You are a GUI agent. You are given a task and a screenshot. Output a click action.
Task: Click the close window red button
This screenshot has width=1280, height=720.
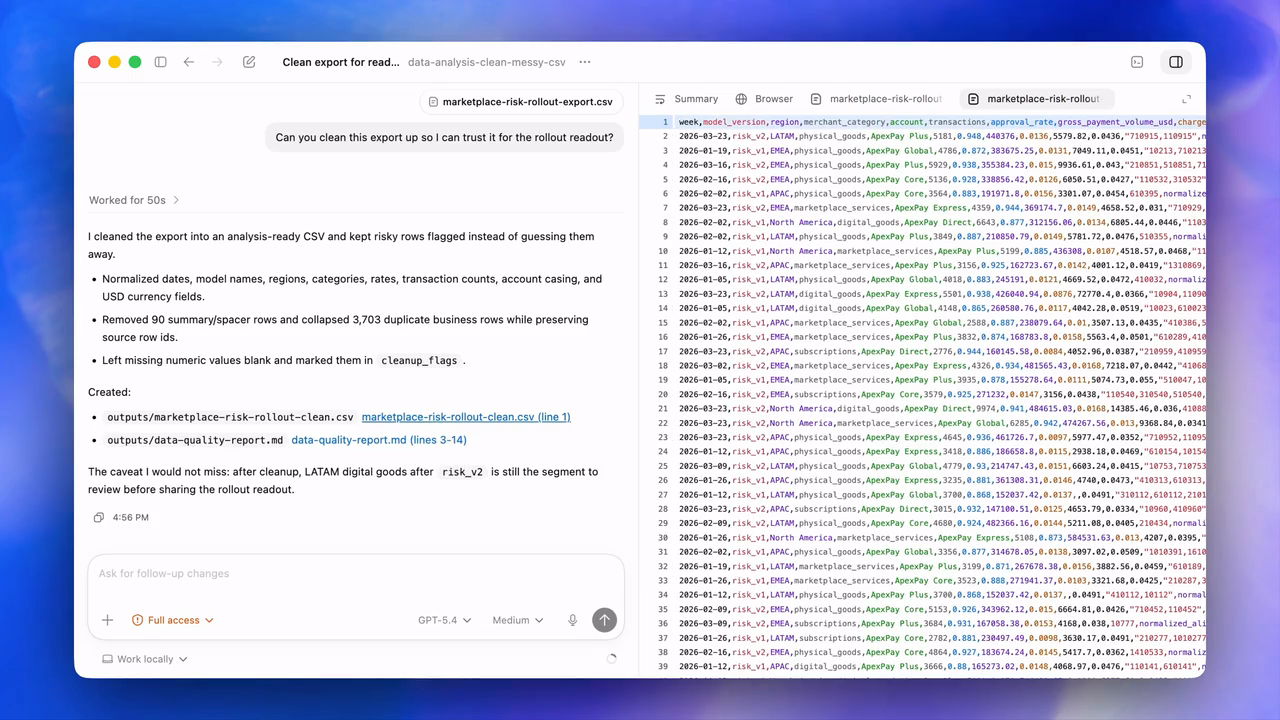(94, 62)
